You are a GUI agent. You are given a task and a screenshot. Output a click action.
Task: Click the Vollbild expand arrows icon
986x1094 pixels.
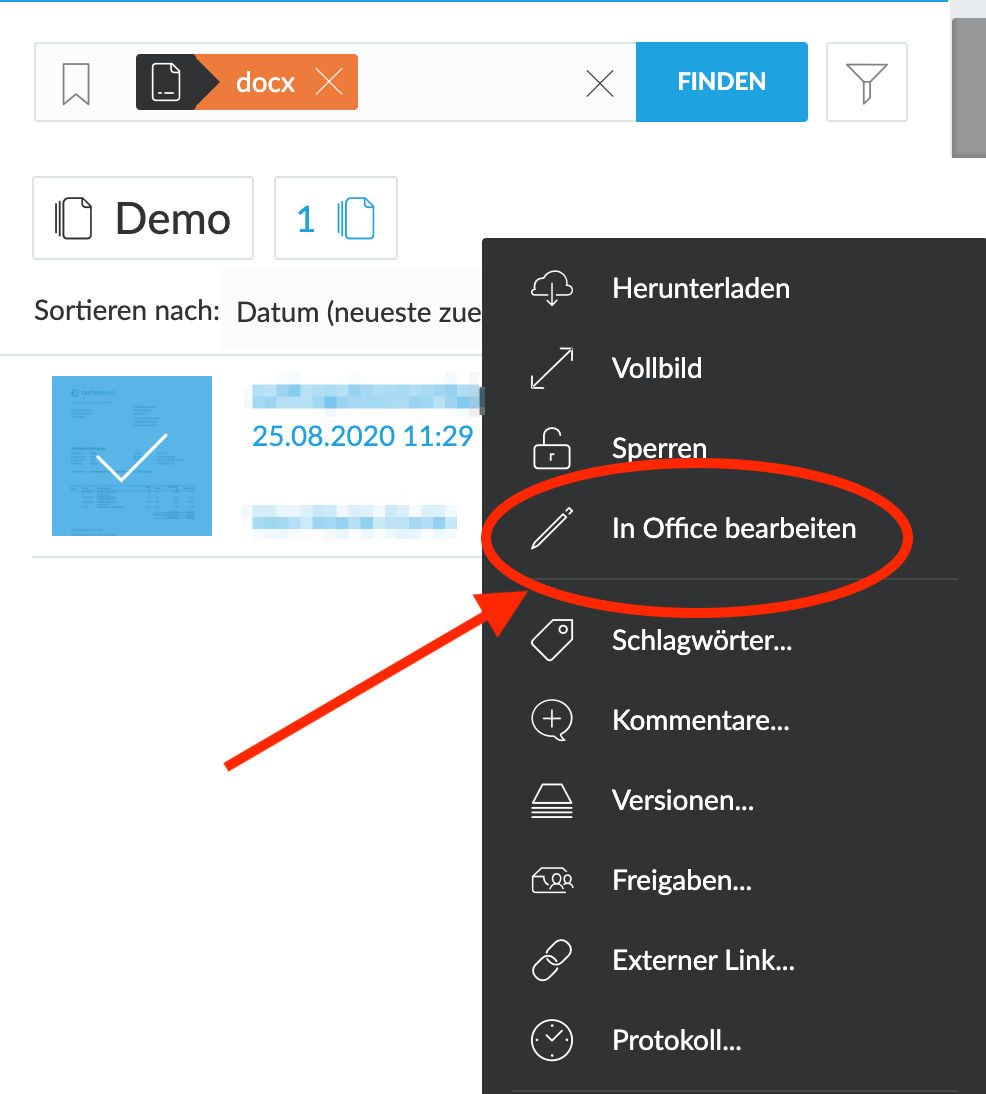click(552, 368)
